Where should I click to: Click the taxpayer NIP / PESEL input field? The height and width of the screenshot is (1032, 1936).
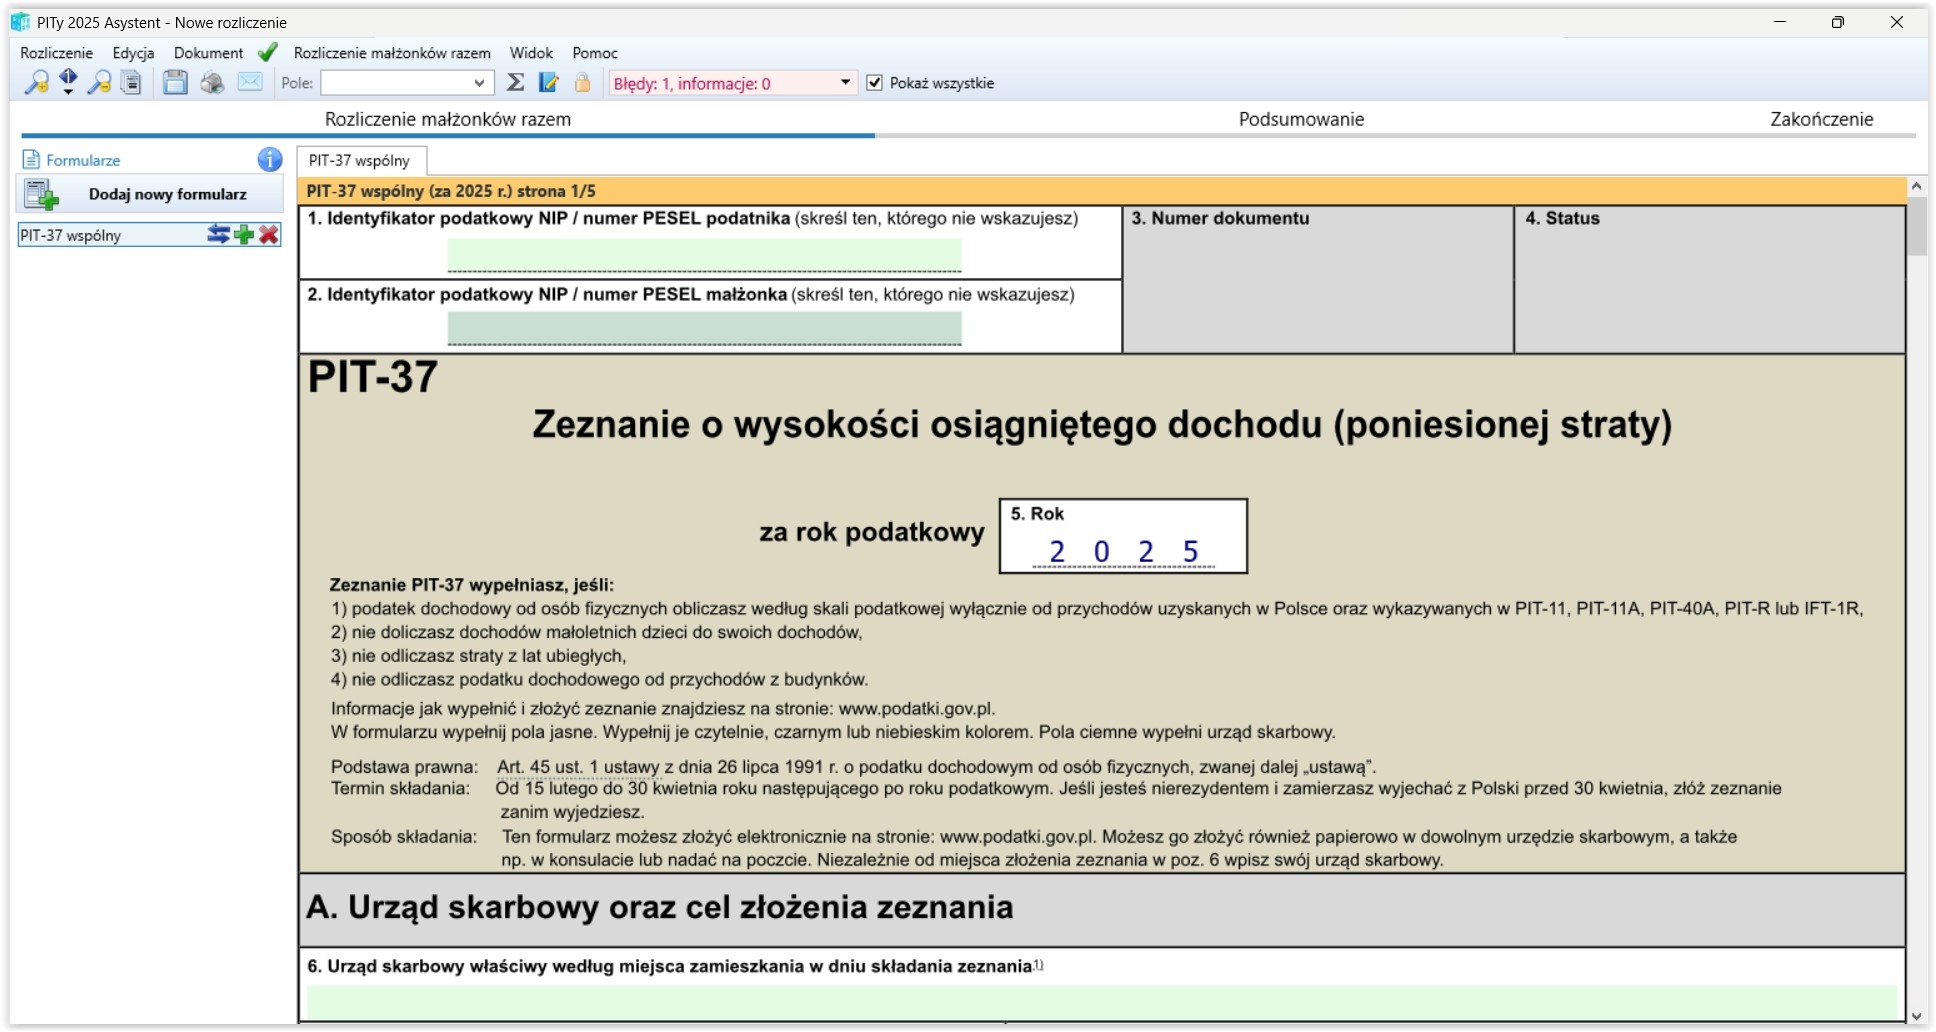pos(704,255)
